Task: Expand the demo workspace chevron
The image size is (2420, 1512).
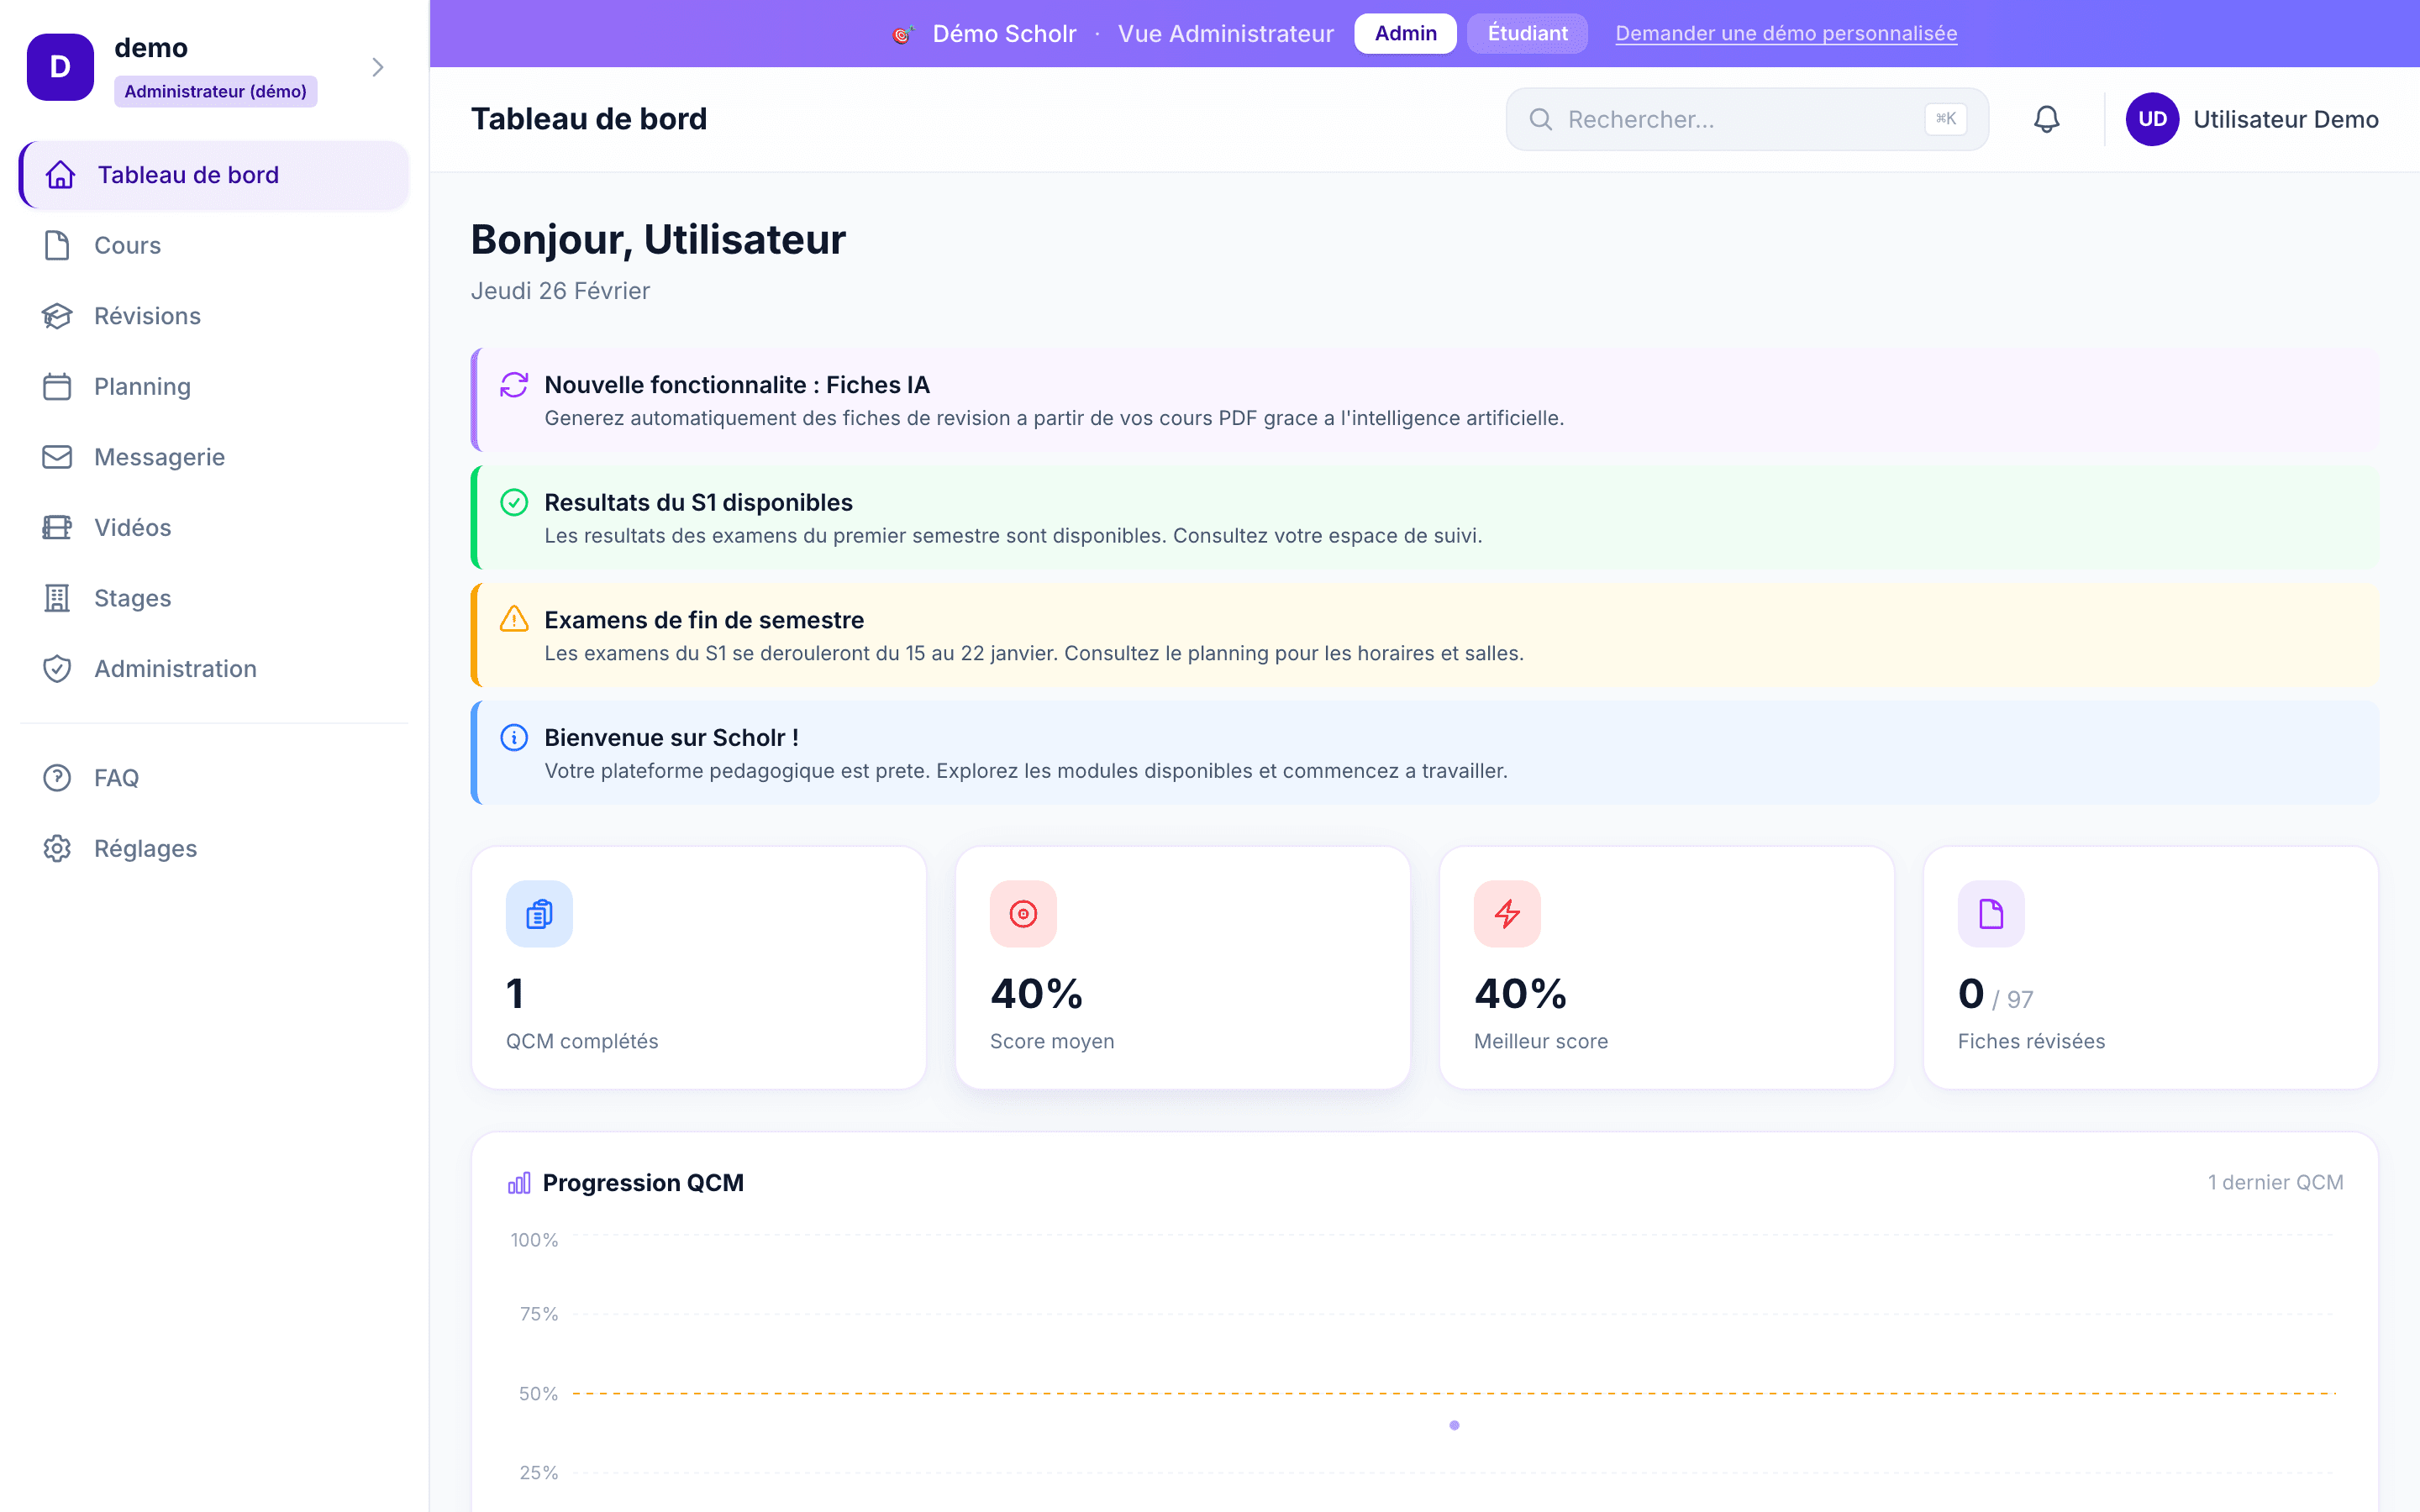Action: coord(377,67)
